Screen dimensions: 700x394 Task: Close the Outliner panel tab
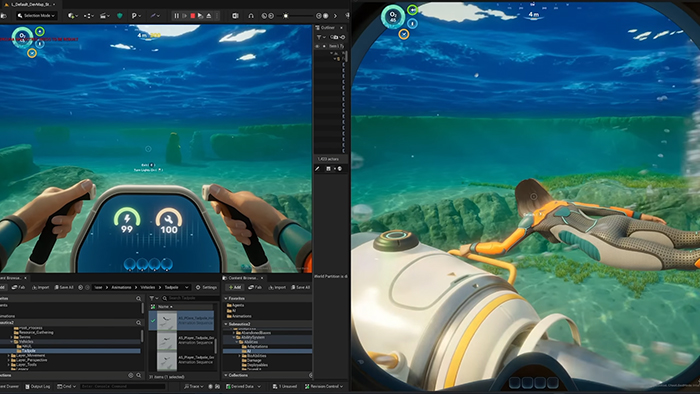click(x=342, y=28)
